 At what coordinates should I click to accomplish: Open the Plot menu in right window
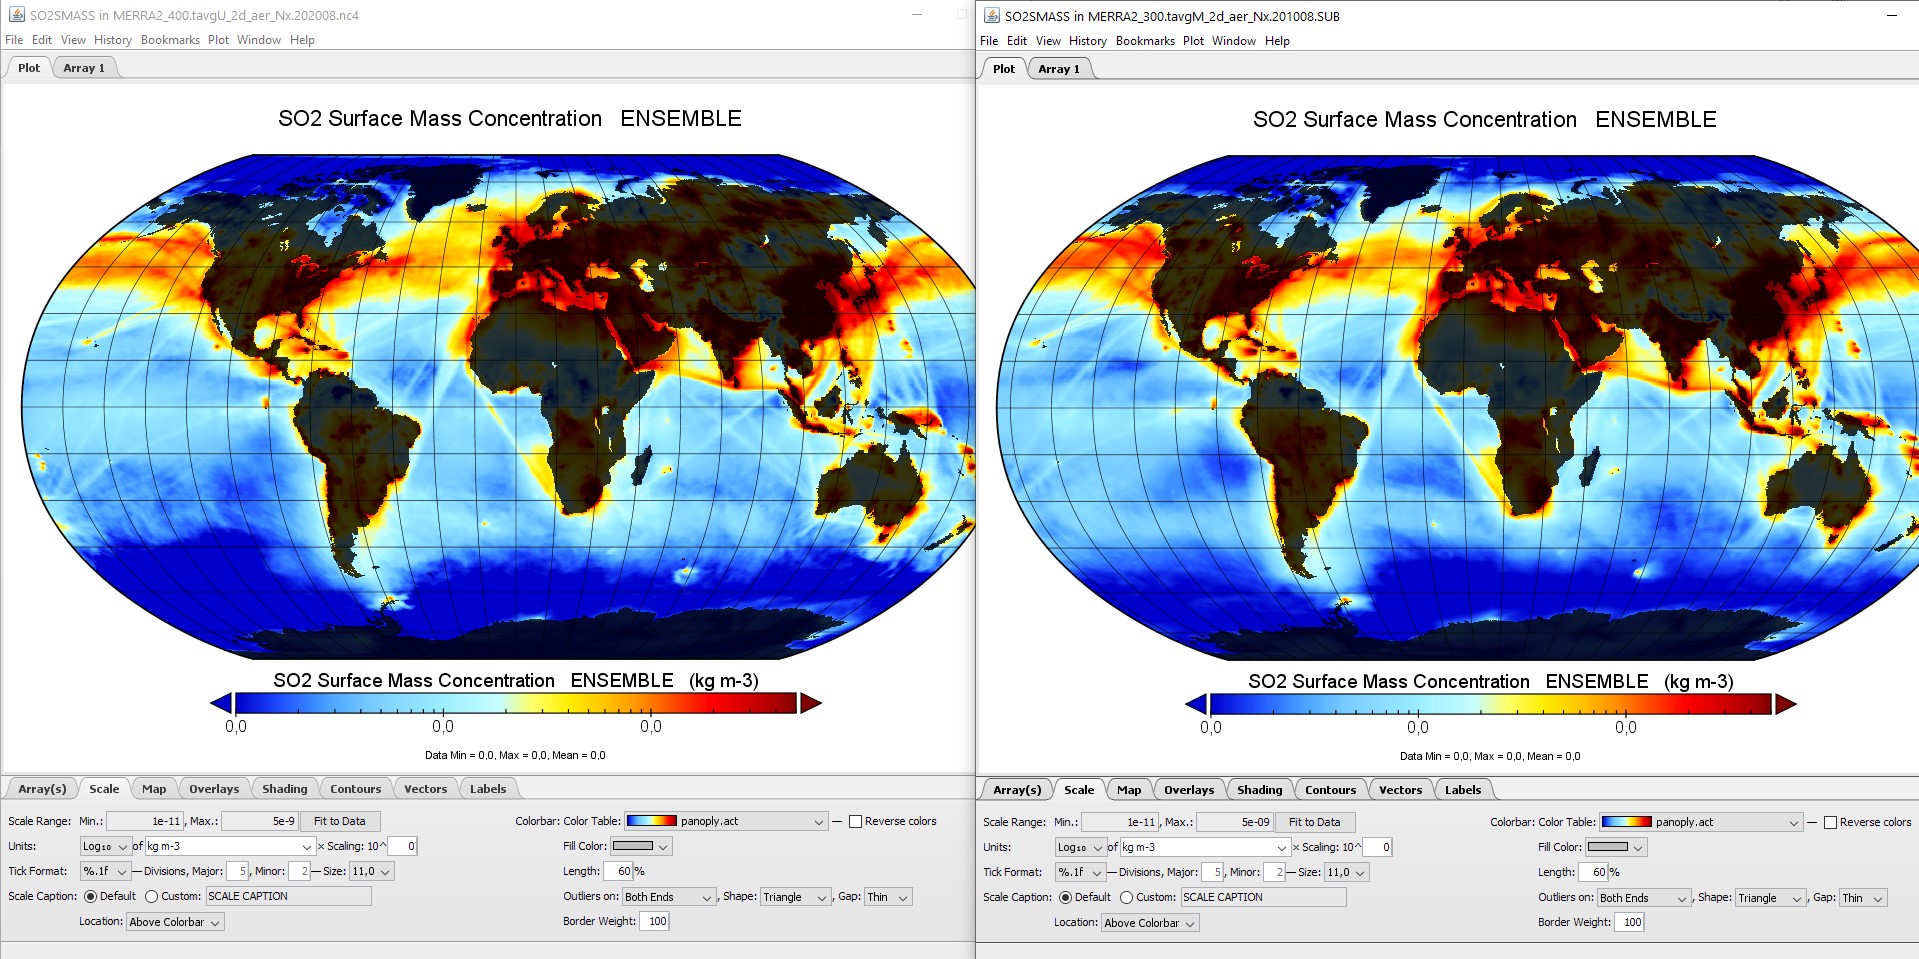tap(1192, 41)
